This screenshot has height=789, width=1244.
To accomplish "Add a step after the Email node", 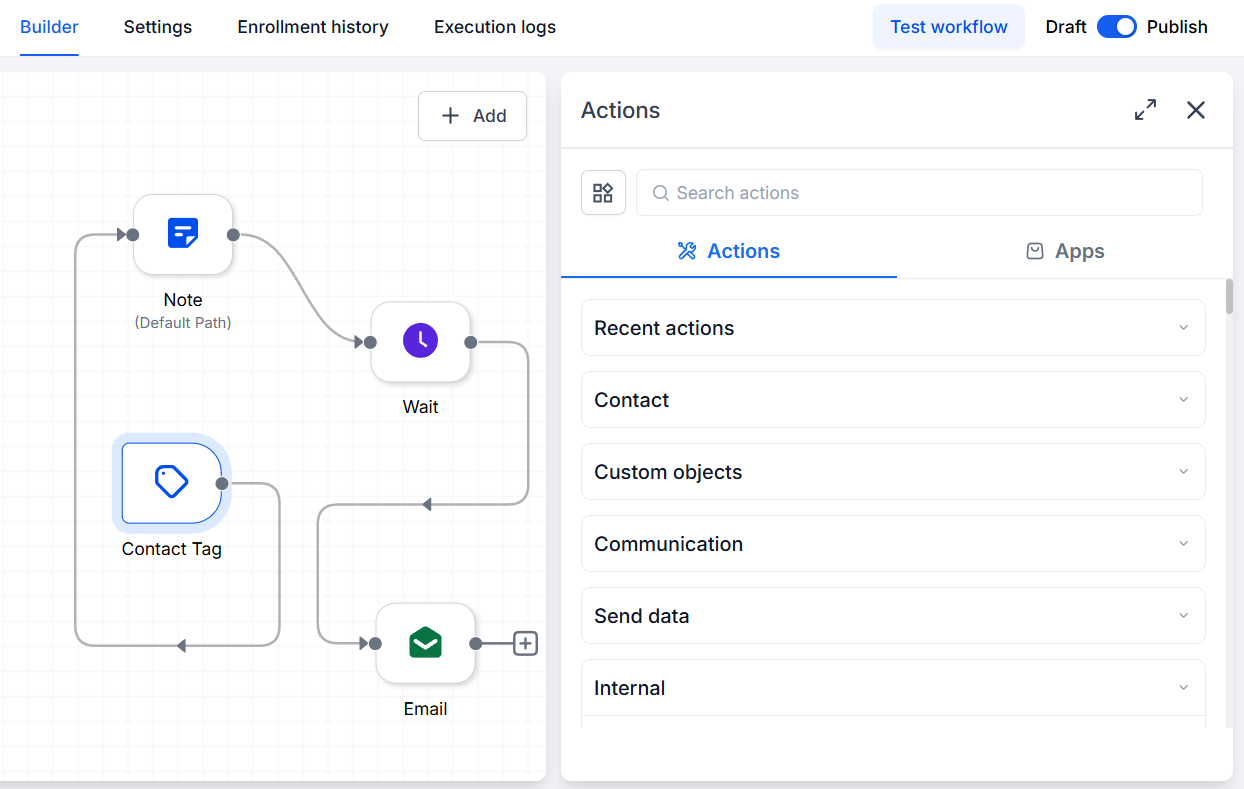I will tap(526, 643).
